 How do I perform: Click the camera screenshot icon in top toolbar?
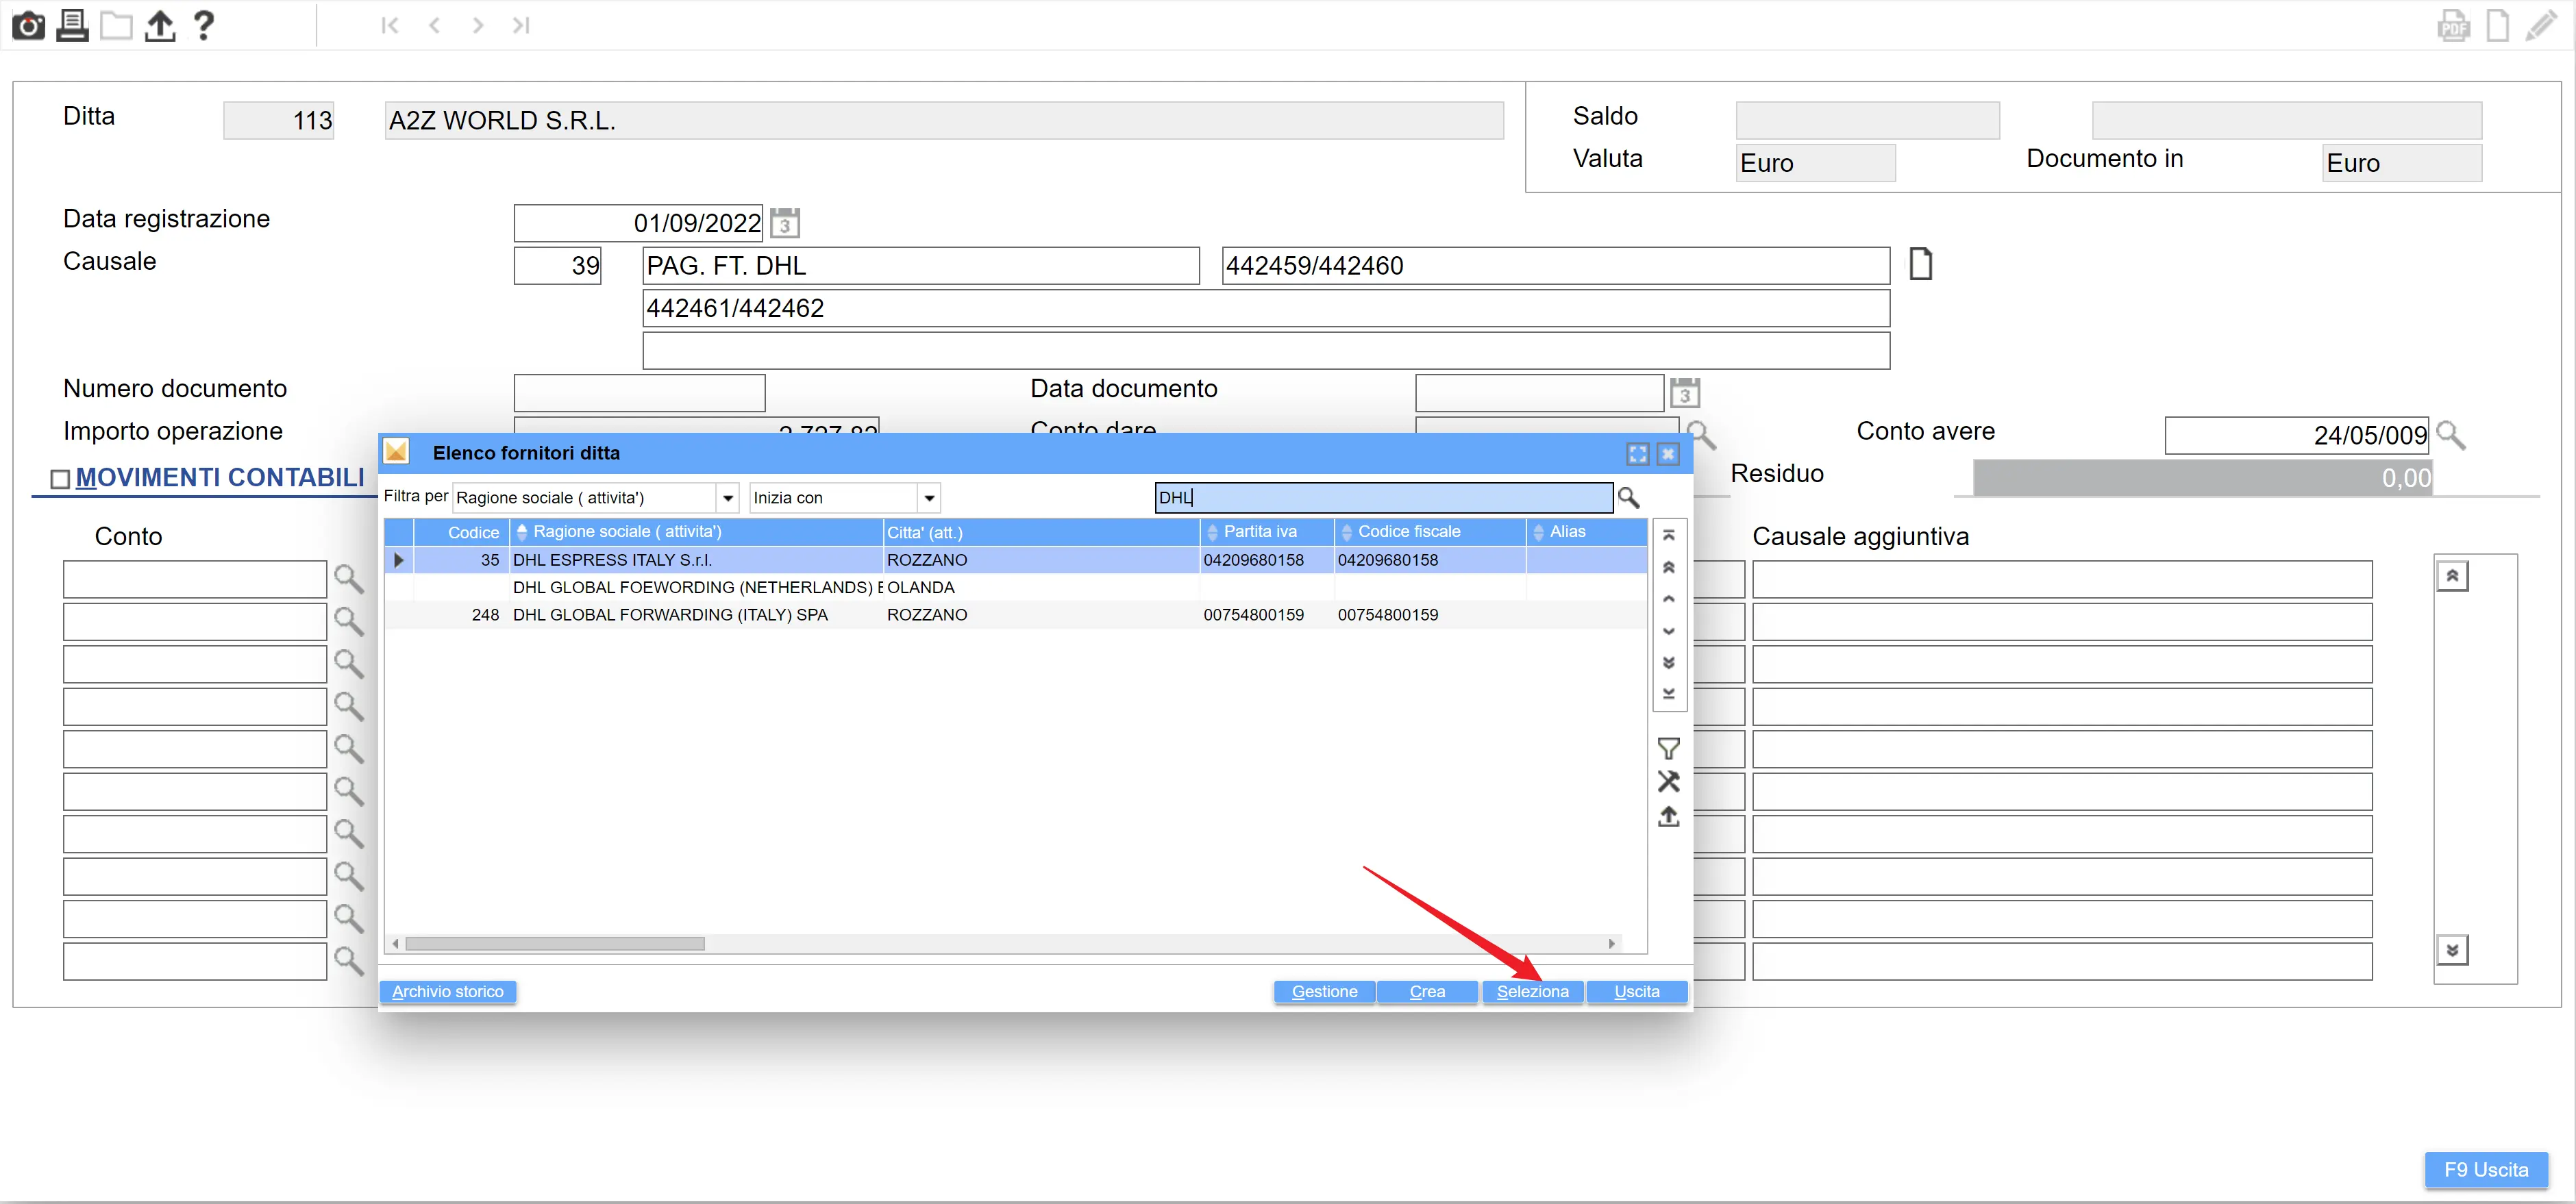click(x=28, y=24)
